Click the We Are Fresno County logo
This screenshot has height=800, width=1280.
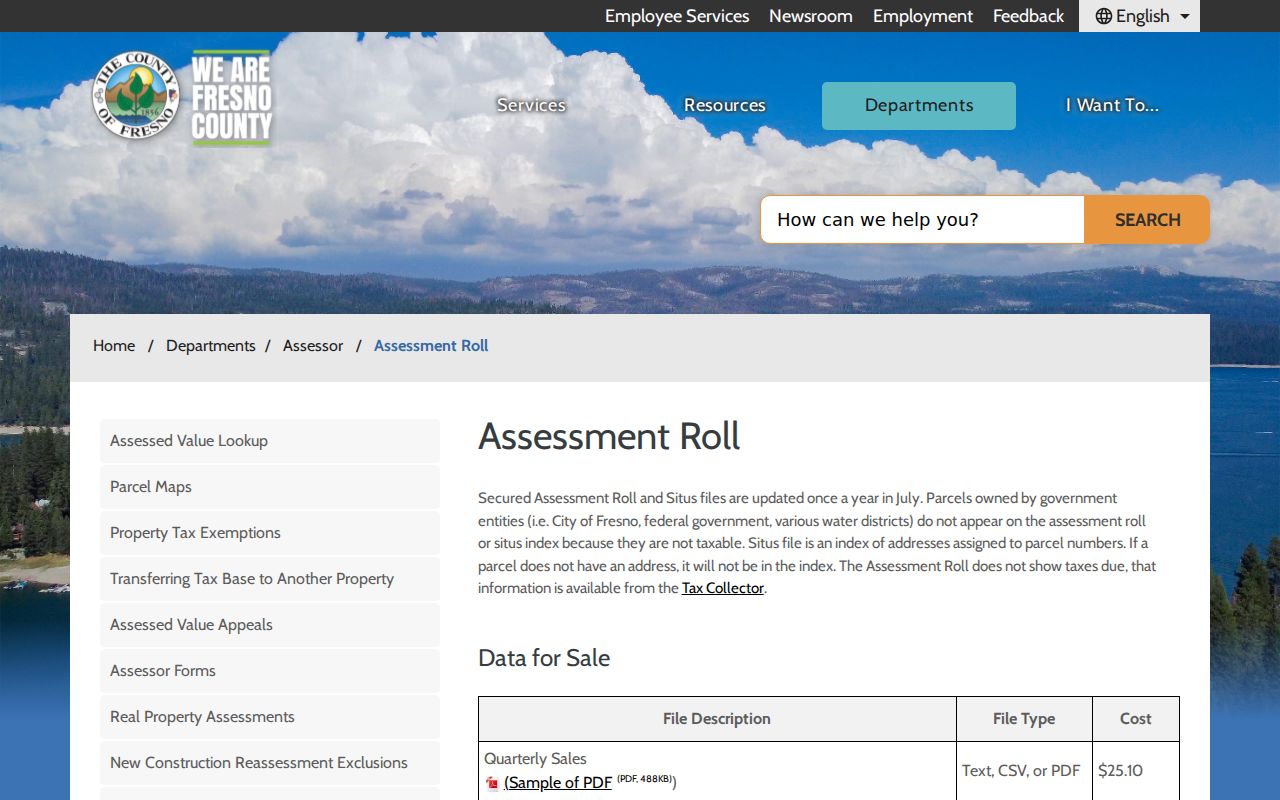tap(232, 98)
